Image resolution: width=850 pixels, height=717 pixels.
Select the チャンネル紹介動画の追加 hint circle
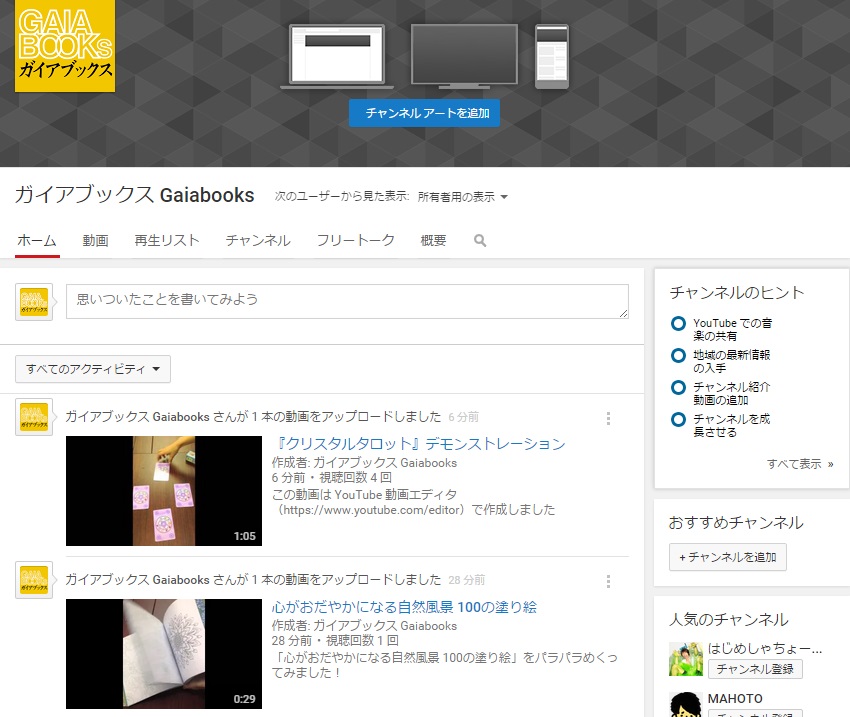click(x=678, y=387)
